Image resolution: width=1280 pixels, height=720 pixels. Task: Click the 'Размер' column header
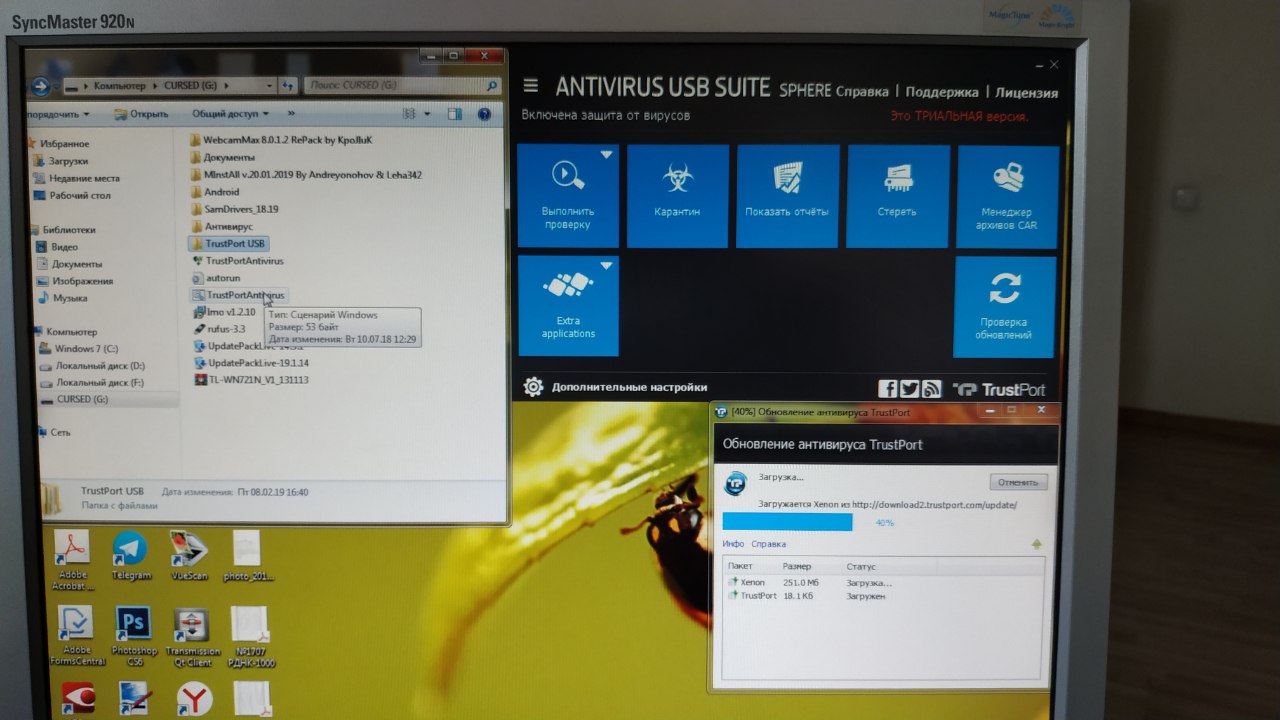tap(797, 567)
